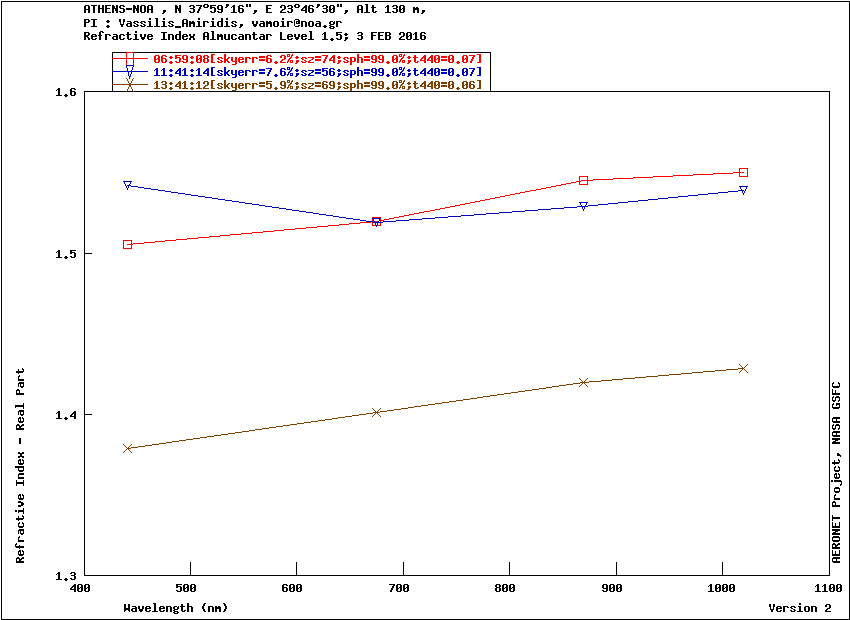This screenshot has width=850, height=620.
Task: Click the 600 tick label on the x-axis
Action: coord(292,588)
